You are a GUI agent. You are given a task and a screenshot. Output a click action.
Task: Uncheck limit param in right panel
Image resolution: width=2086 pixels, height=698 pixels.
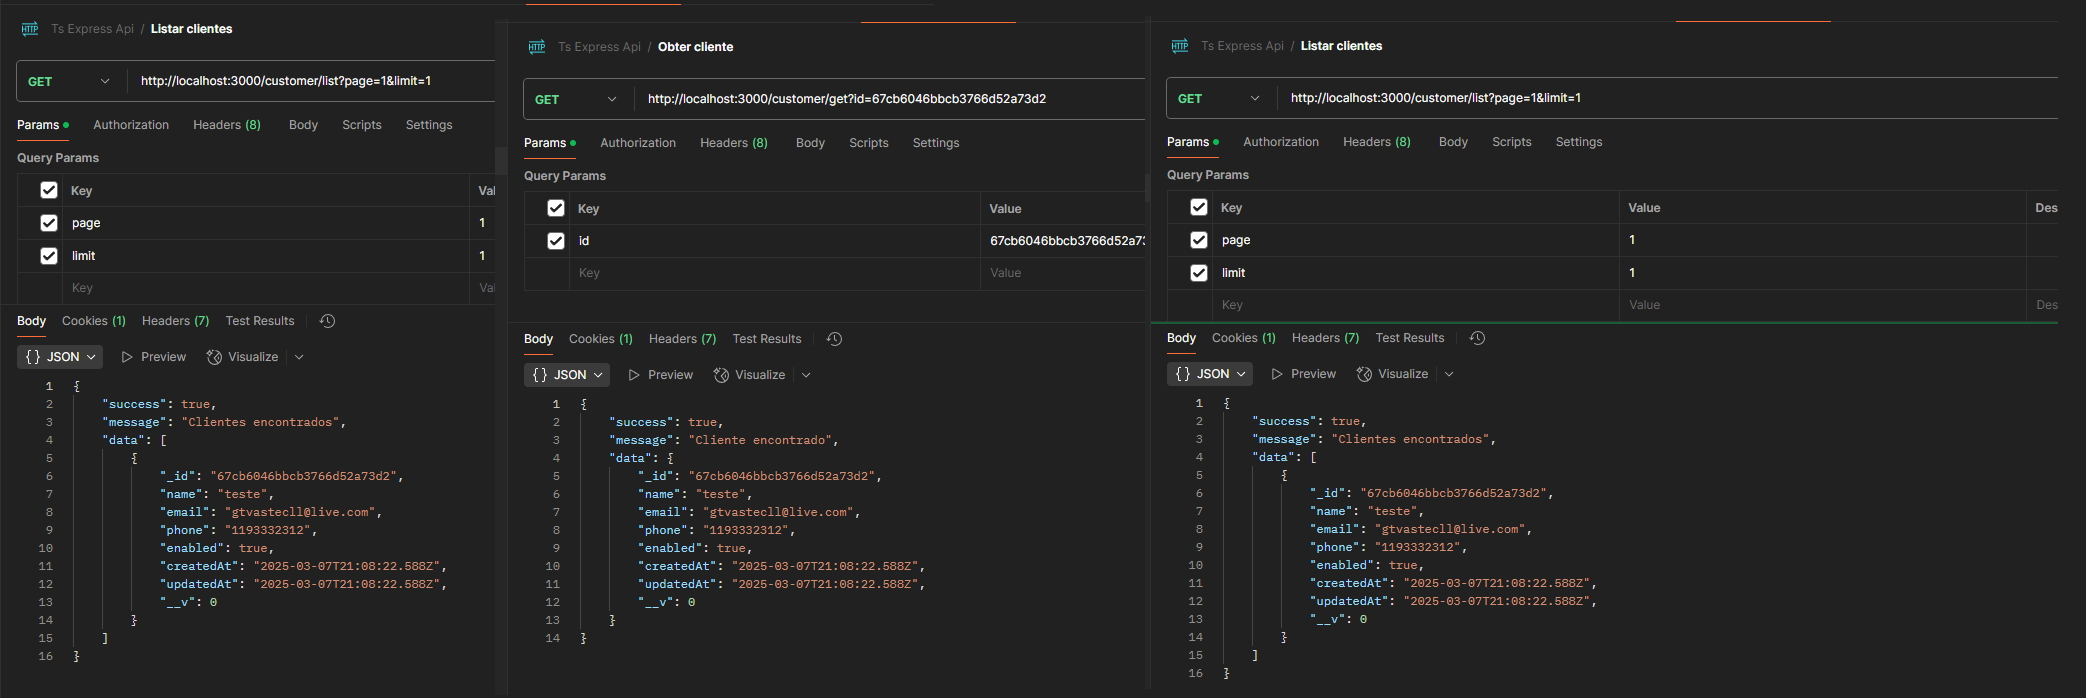[1199, 273]
